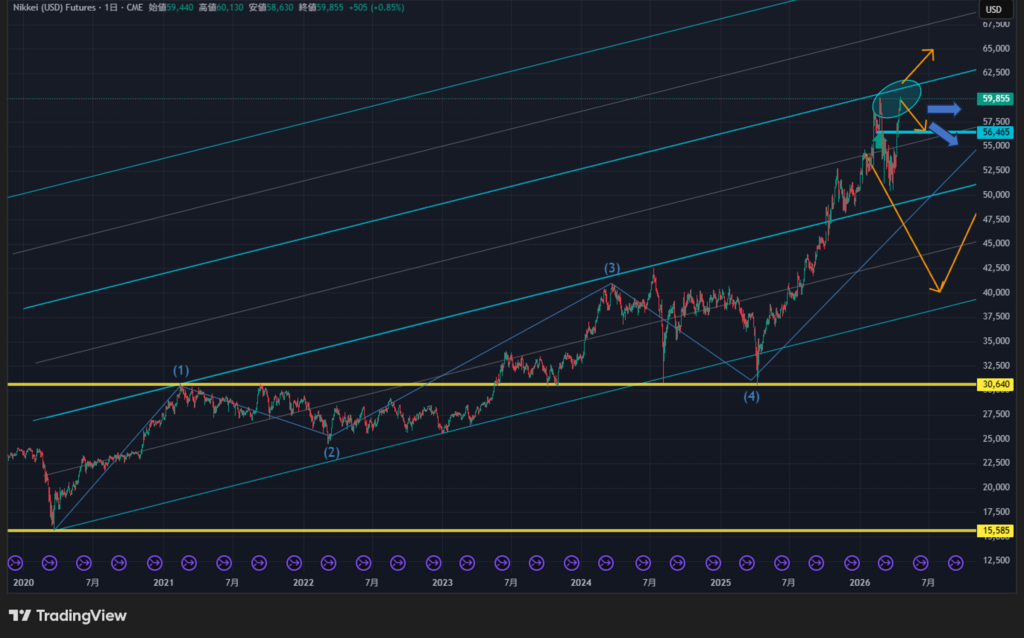Click the wave (3) label
1024x638 pixels.
[612, 268]
